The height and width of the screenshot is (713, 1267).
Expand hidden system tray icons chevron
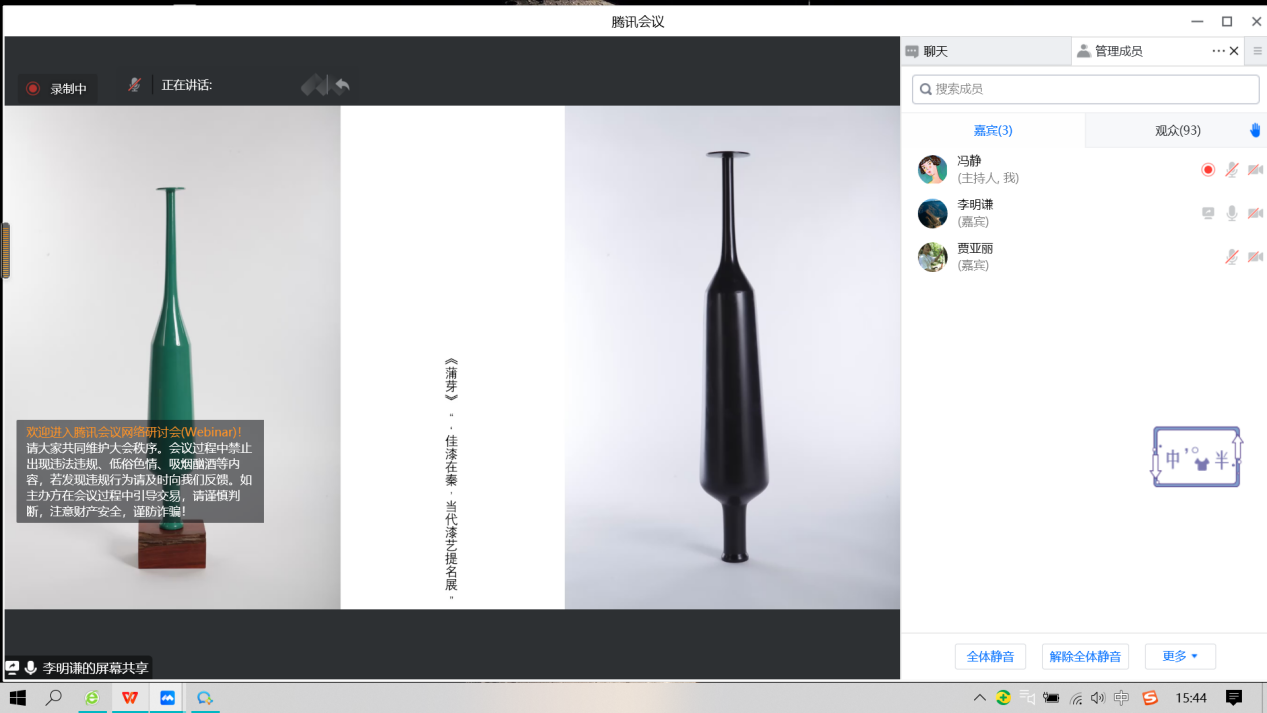[979, 698]
